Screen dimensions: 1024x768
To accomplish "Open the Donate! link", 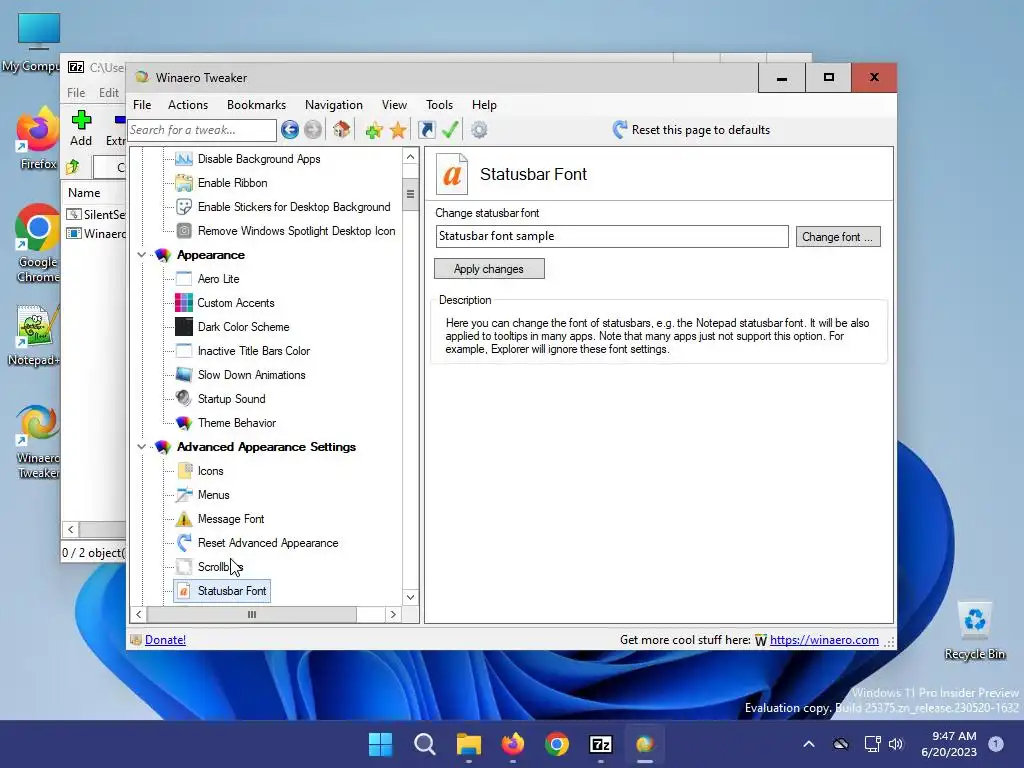I will click(x=165, y=640).
